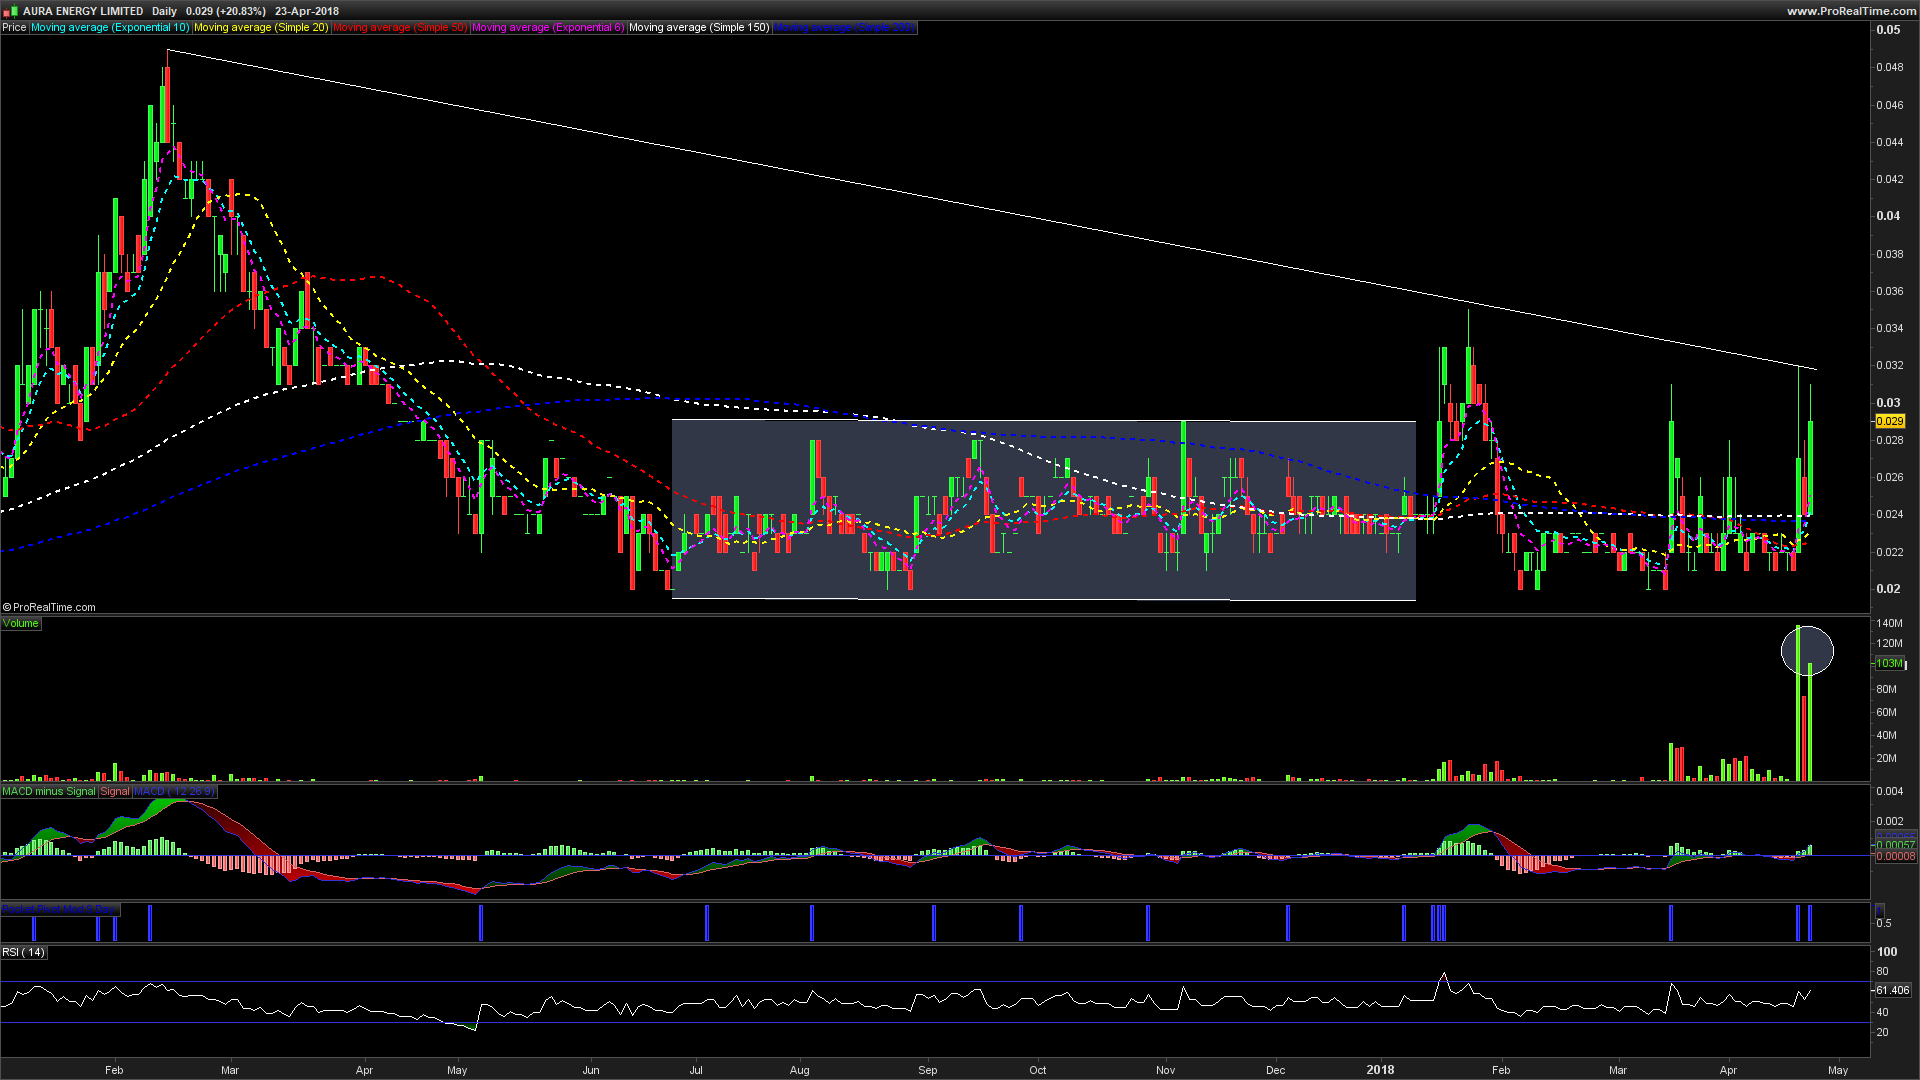Click the 61.406 RSI value tag
1920x1080 pixels.
click(1893, 991)
